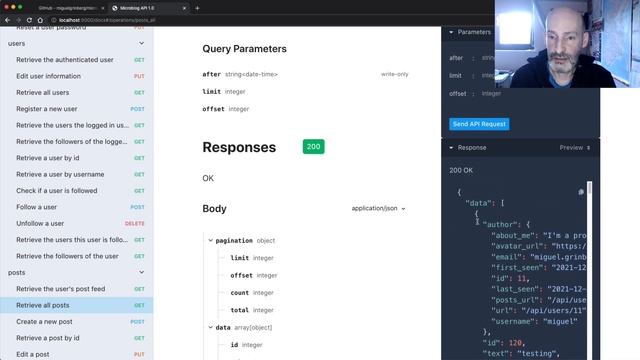640x360 pixels.
Task: Select Retrieve all posts endpoint
Action: 77,305
